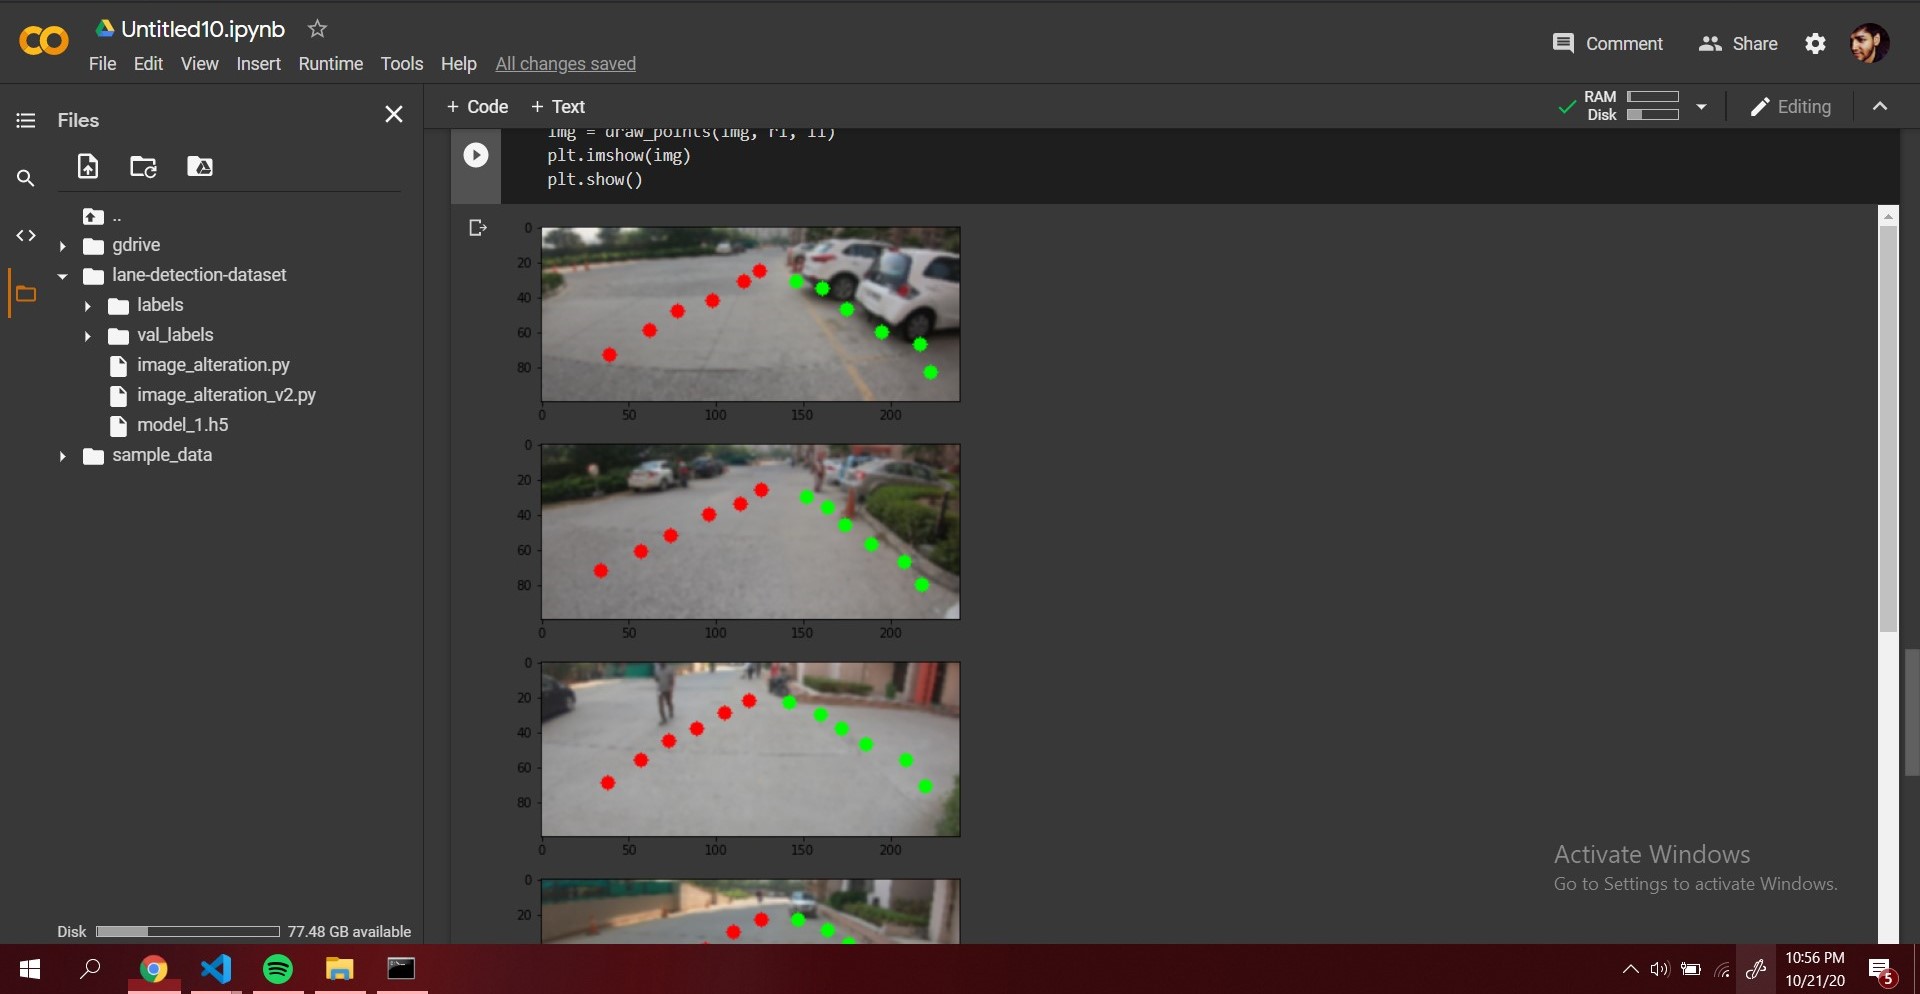
Task: Expand the labels folder
Action: point(87,306)
